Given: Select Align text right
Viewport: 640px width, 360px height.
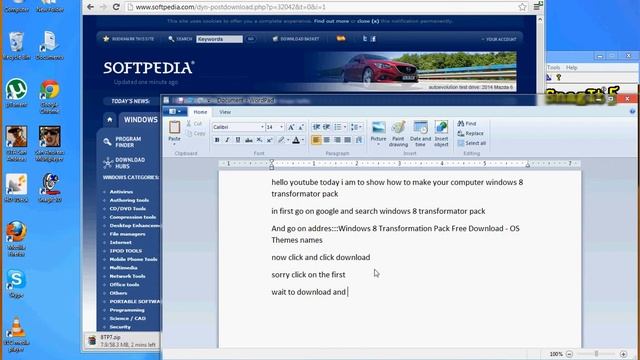Looking at the screenshot, I should tap(337, 140).
